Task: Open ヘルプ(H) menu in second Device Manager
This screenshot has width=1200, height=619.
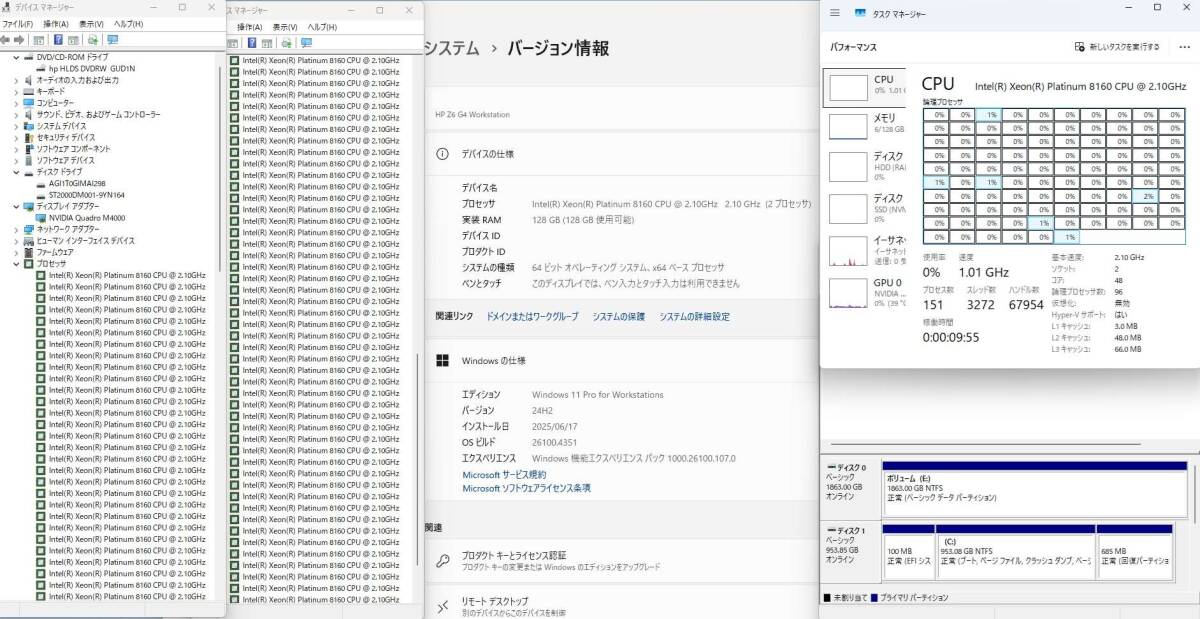Action: click(x=322, y=27)
